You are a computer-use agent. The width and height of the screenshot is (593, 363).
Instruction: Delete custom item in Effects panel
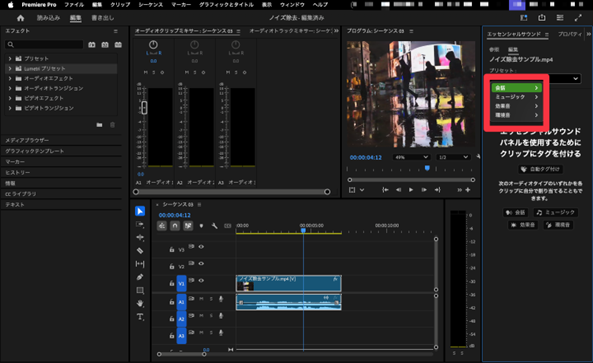(112, 125)
